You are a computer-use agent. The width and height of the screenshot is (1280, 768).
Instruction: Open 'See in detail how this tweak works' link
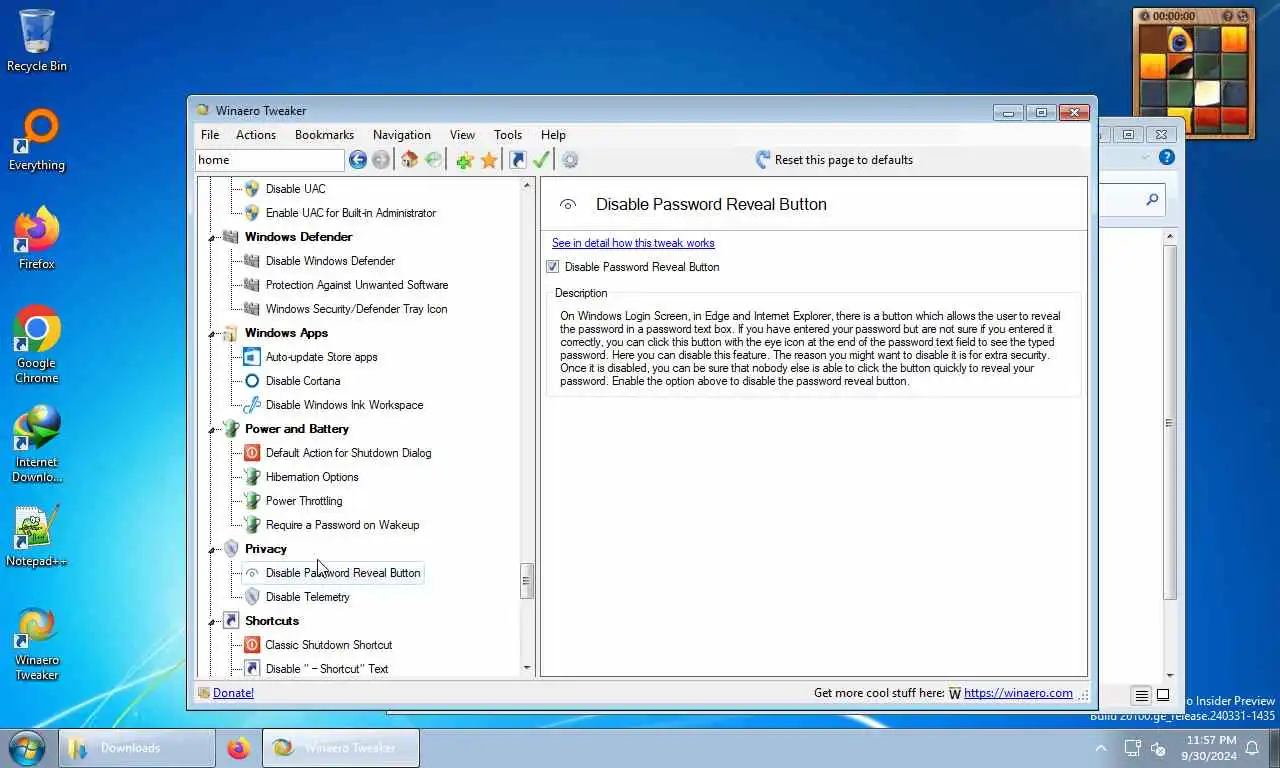633,243
